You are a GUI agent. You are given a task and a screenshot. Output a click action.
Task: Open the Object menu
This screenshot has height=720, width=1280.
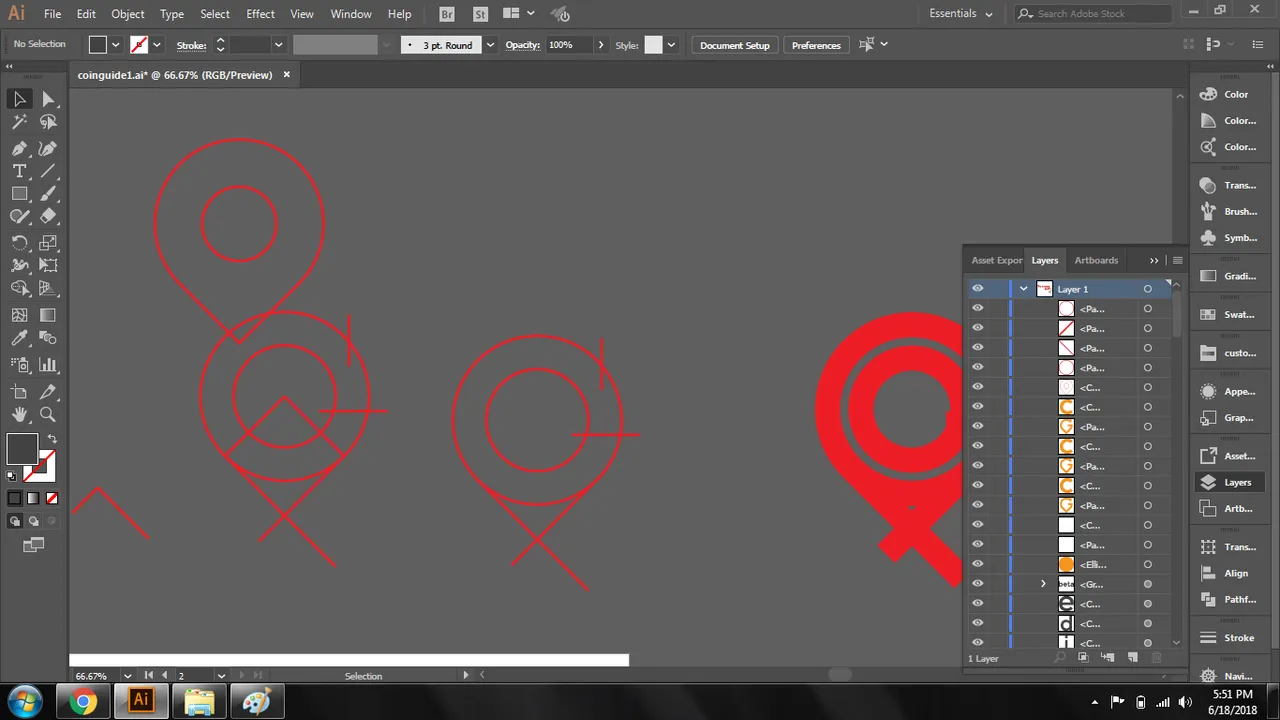[127, 14]
